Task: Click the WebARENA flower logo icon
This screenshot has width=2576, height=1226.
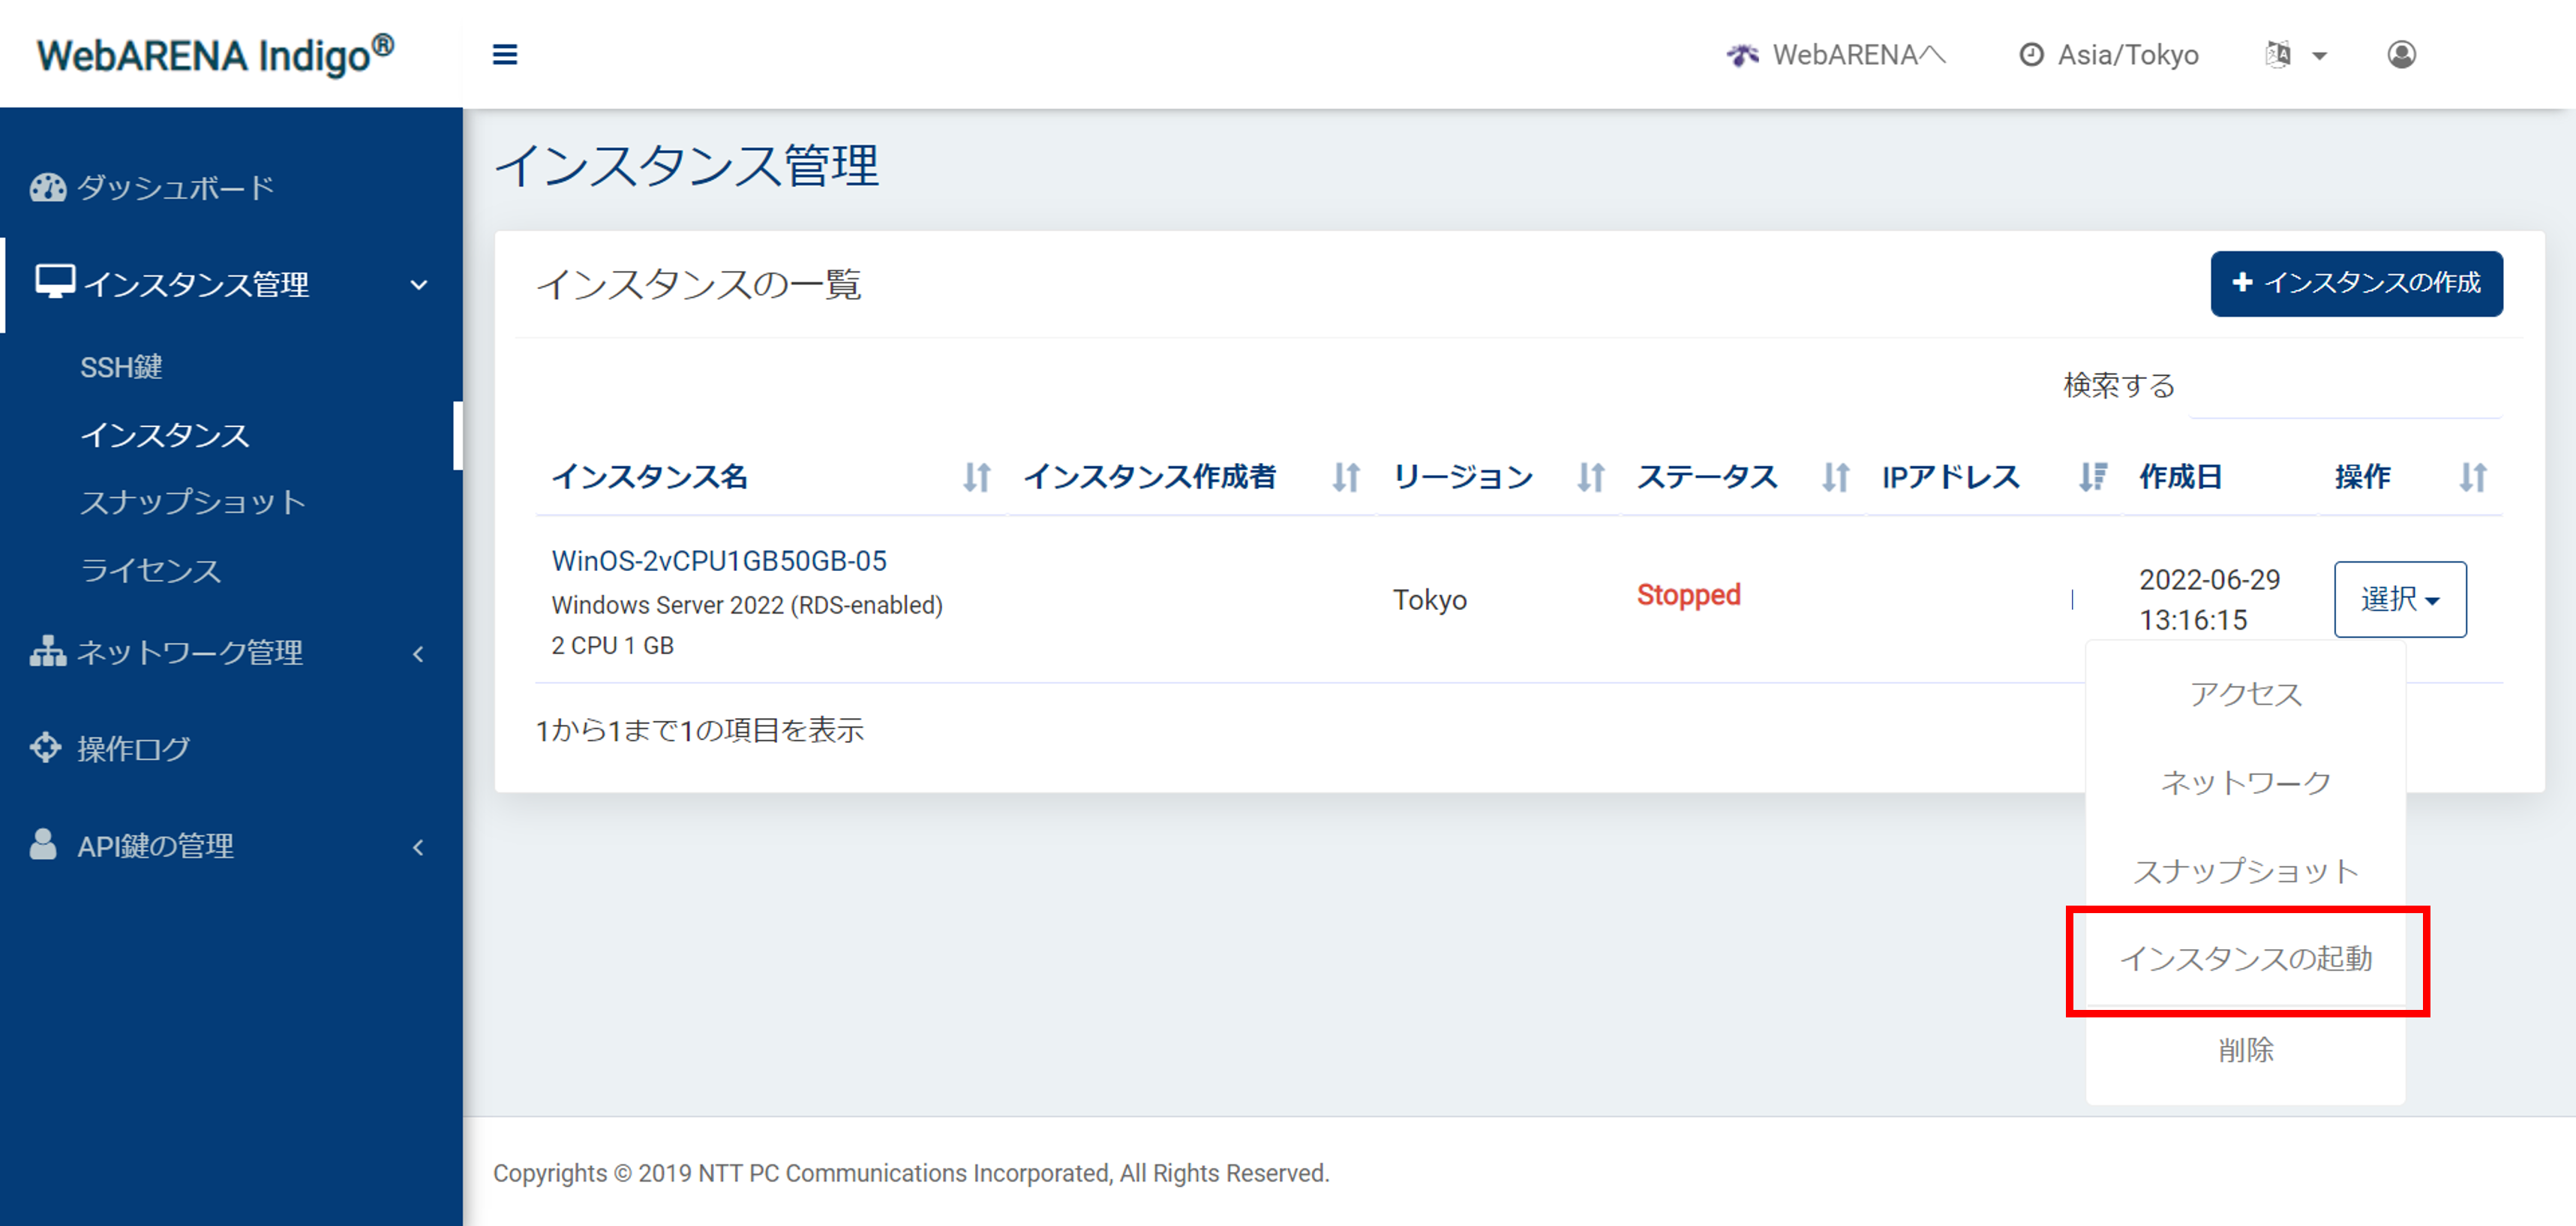Action: [1743, 55]
